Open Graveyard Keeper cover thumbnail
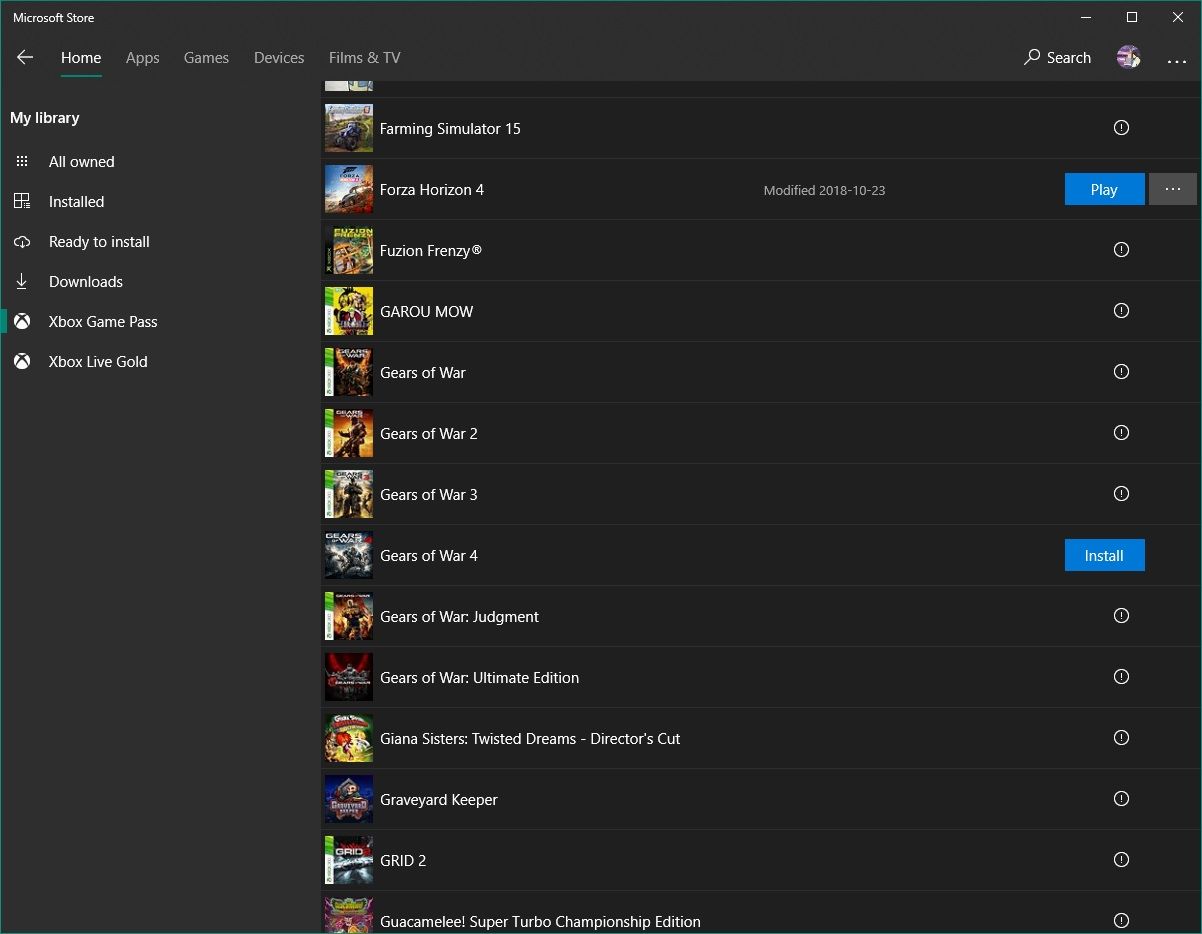Viewport: 1202px width, 934px height. 349,799
